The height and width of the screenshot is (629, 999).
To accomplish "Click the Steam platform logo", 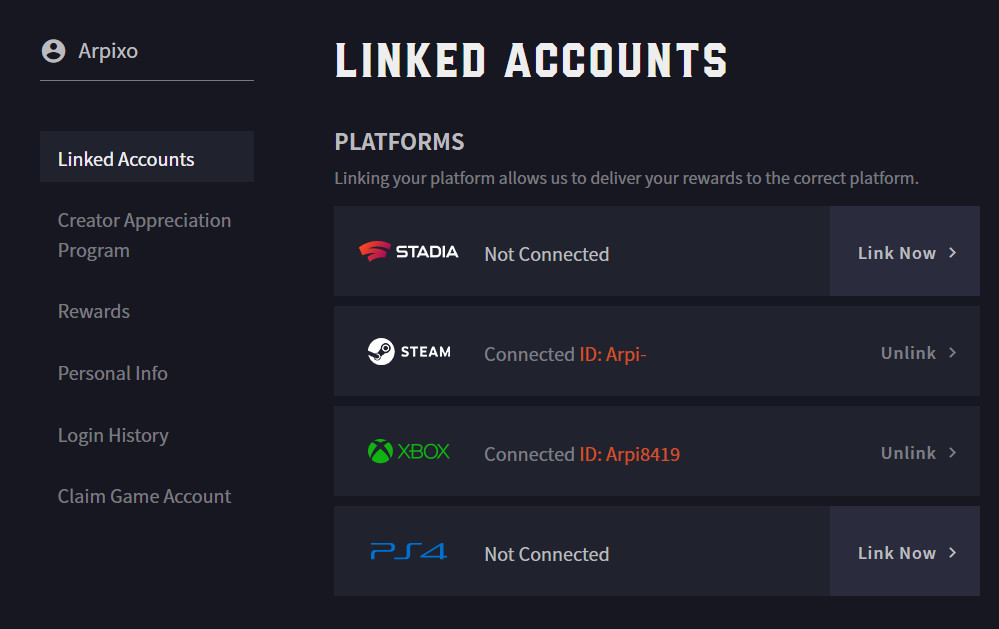I will point(409,352).
